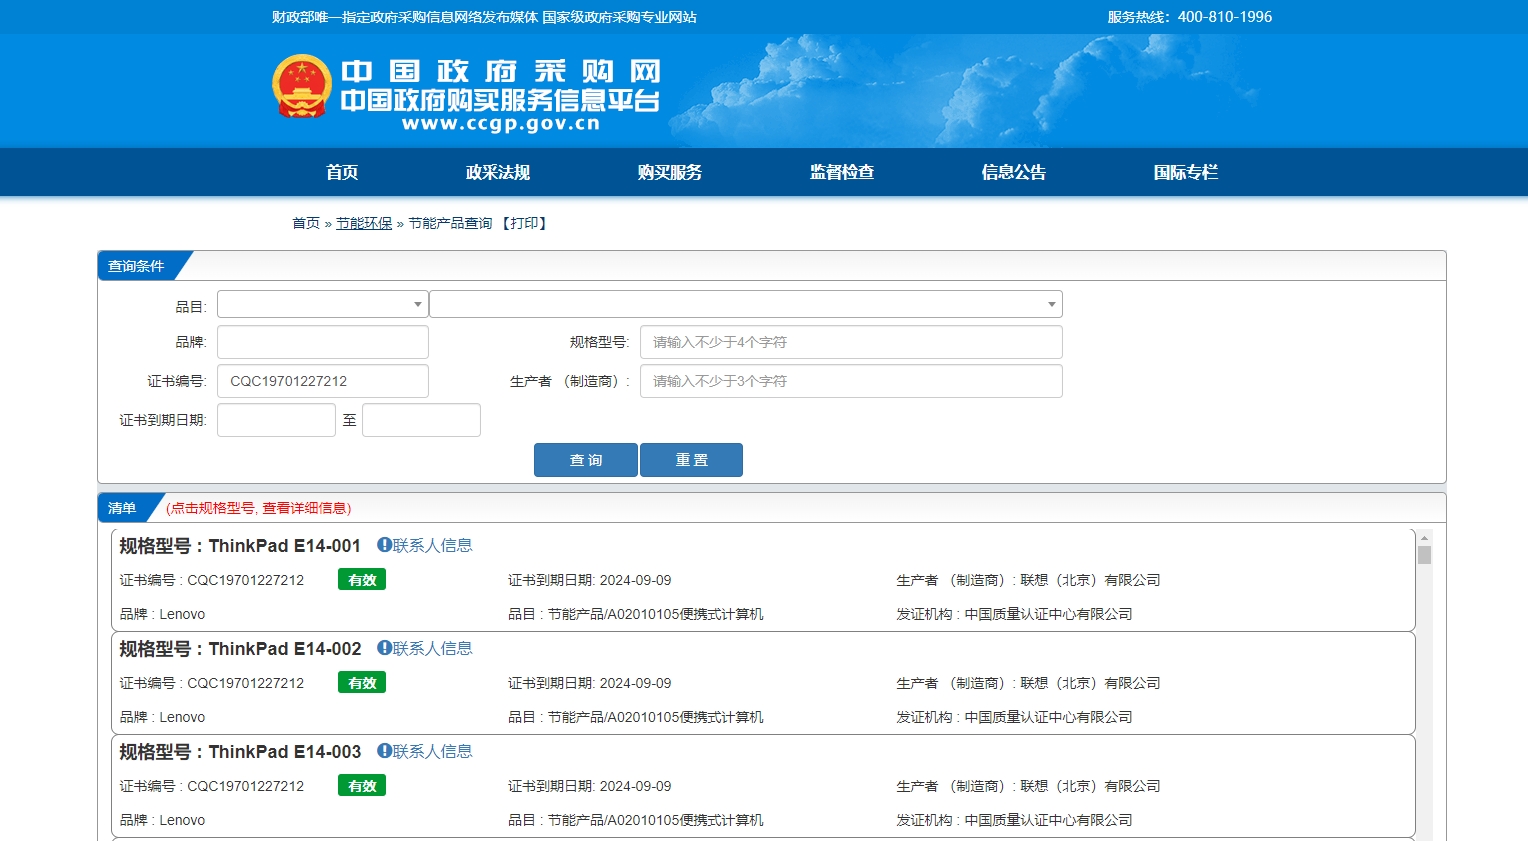The image size is (1528, 841).
Task: Click manufacturer 联想（北京）有限公司 in E14-001 row
Action: pos(1091,580)
